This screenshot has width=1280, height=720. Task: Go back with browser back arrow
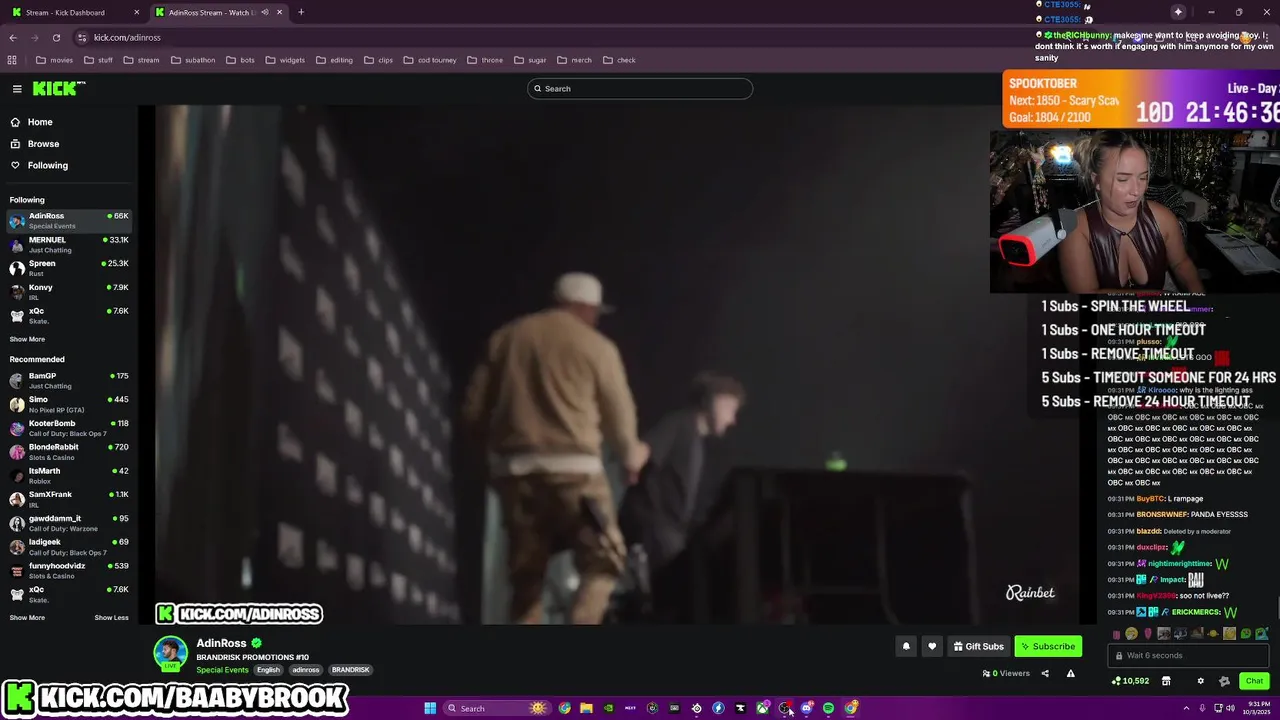pyautogui.click(x=13, y=37)
